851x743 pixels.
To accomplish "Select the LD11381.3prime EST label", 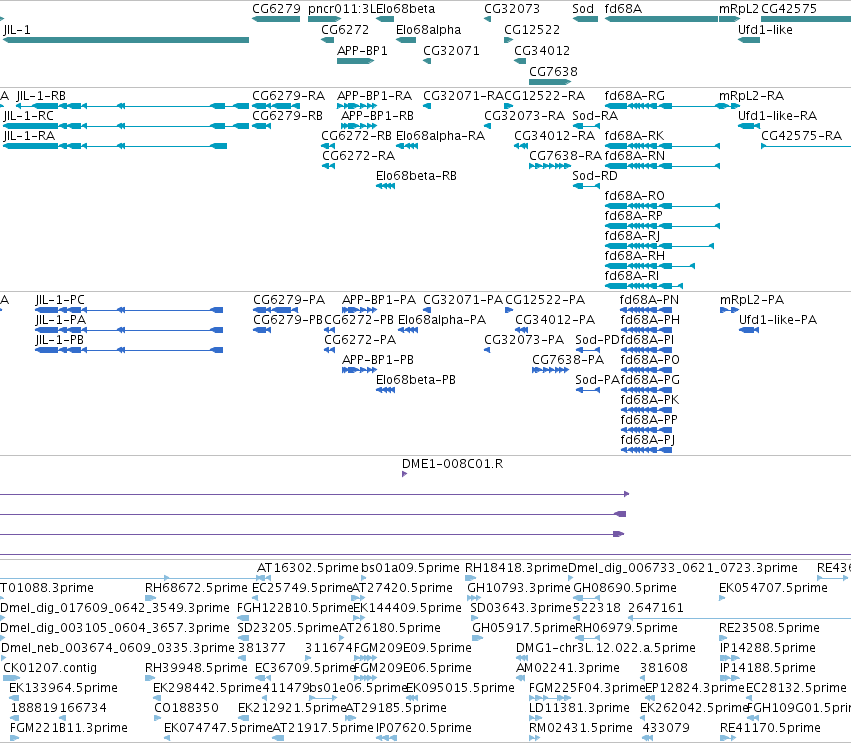I will coord(579,708).
